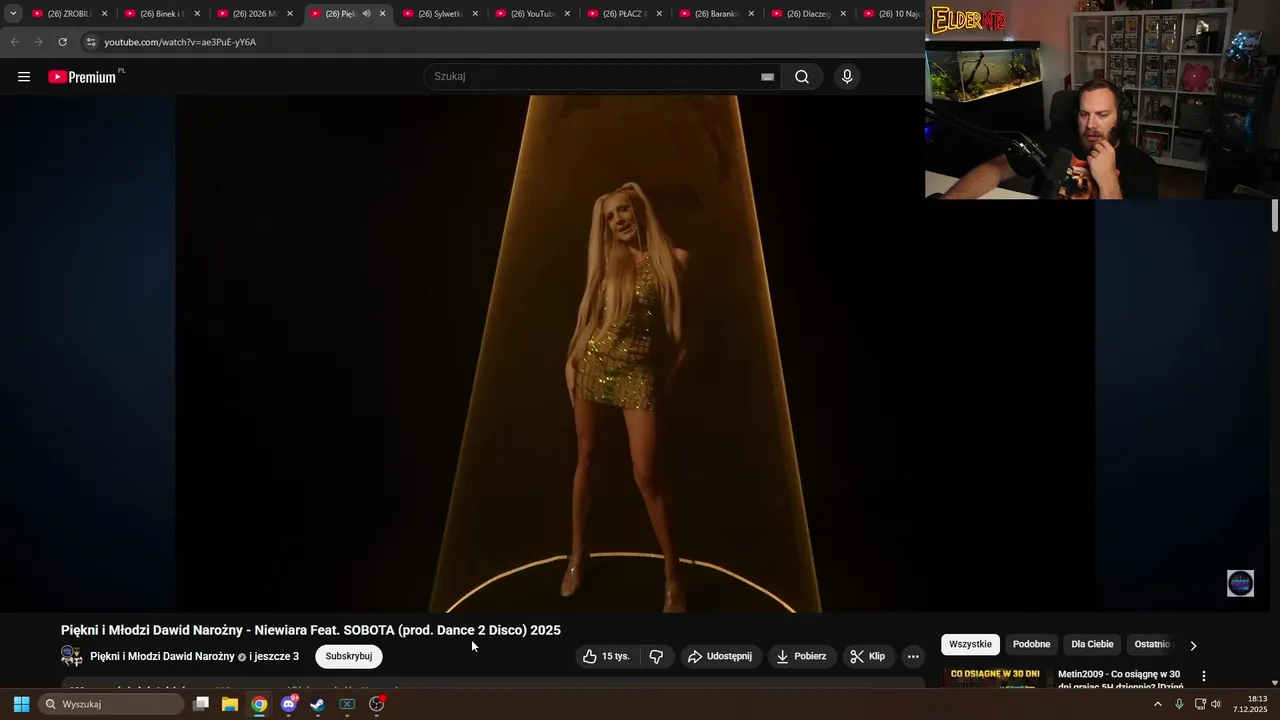This screenshot has height=720, width=1280.
Task: Close the Binek tab
Action: [197, 14]
